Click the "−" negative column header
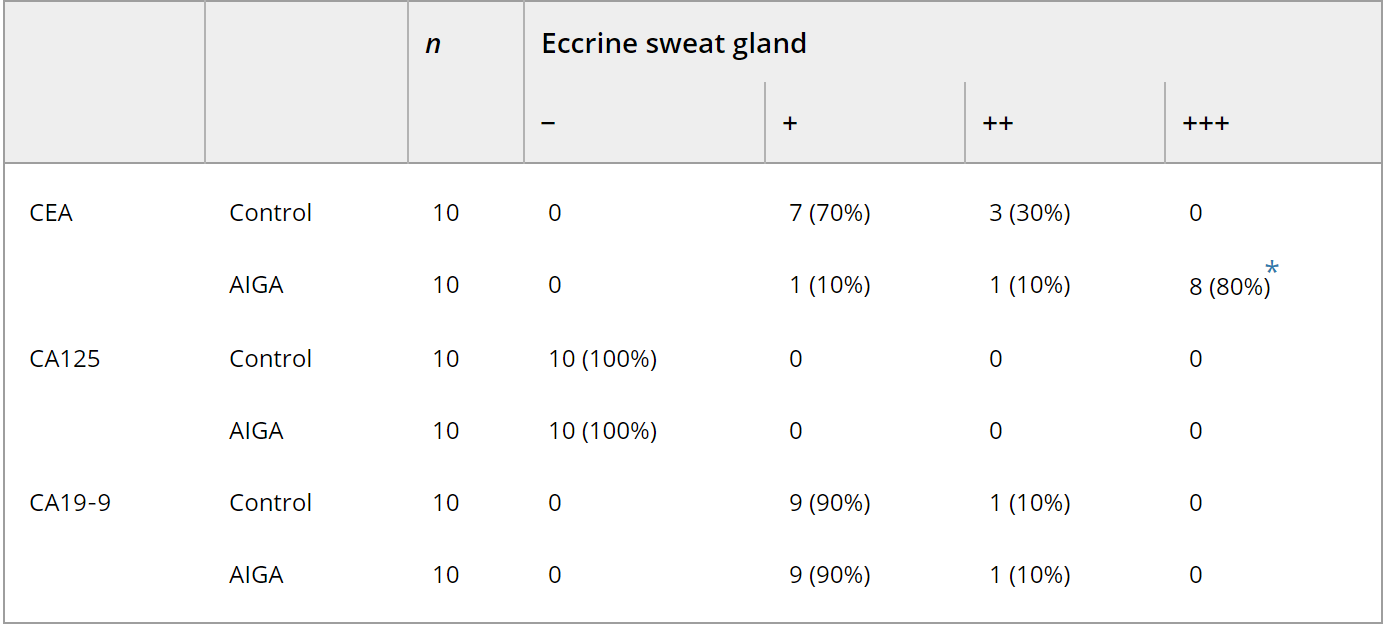Screen dimensions: 1384x629 click(x=548, y=123)
